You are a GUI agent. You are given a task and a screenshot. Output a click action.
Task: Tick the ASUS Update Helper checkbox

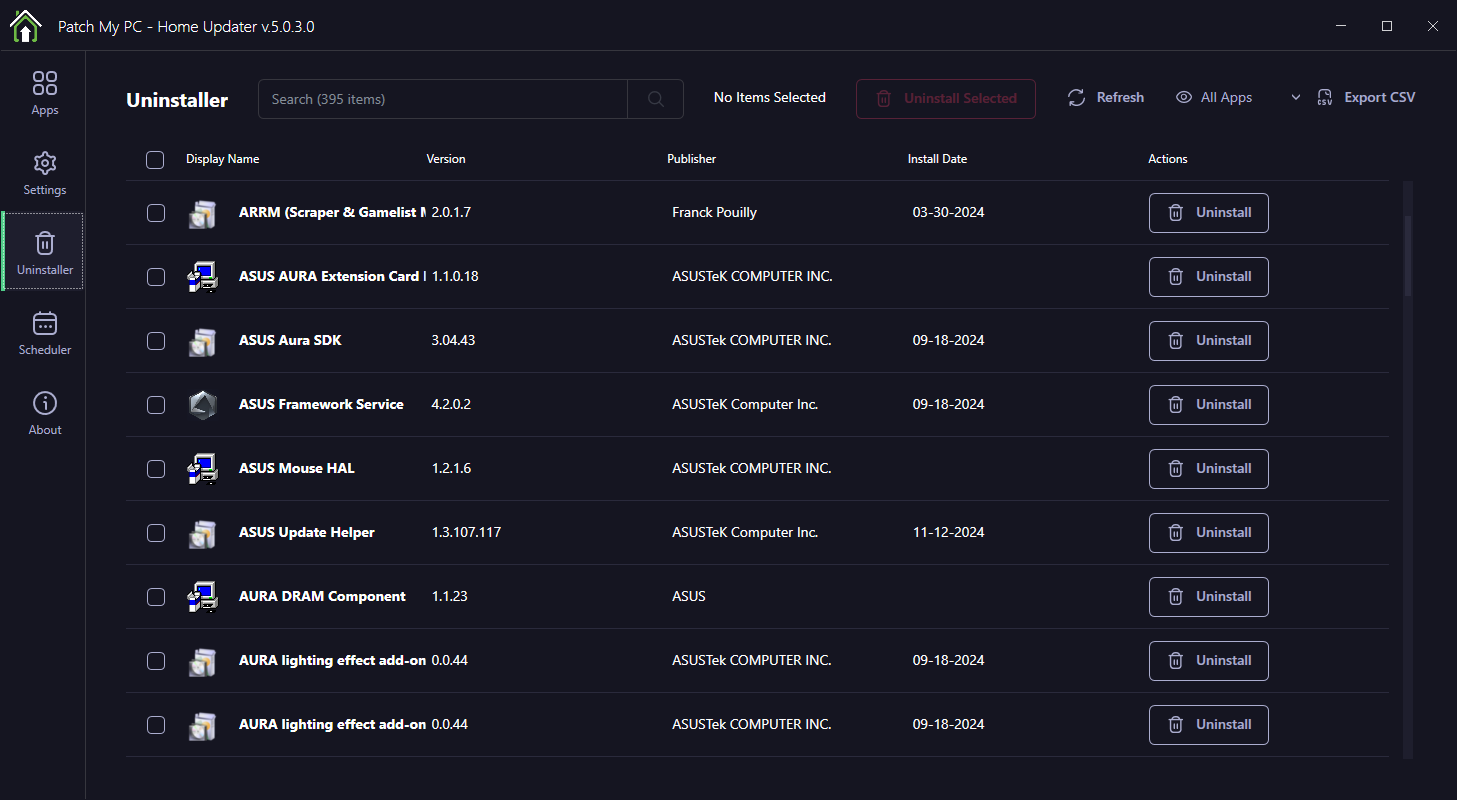click(156, 533)
